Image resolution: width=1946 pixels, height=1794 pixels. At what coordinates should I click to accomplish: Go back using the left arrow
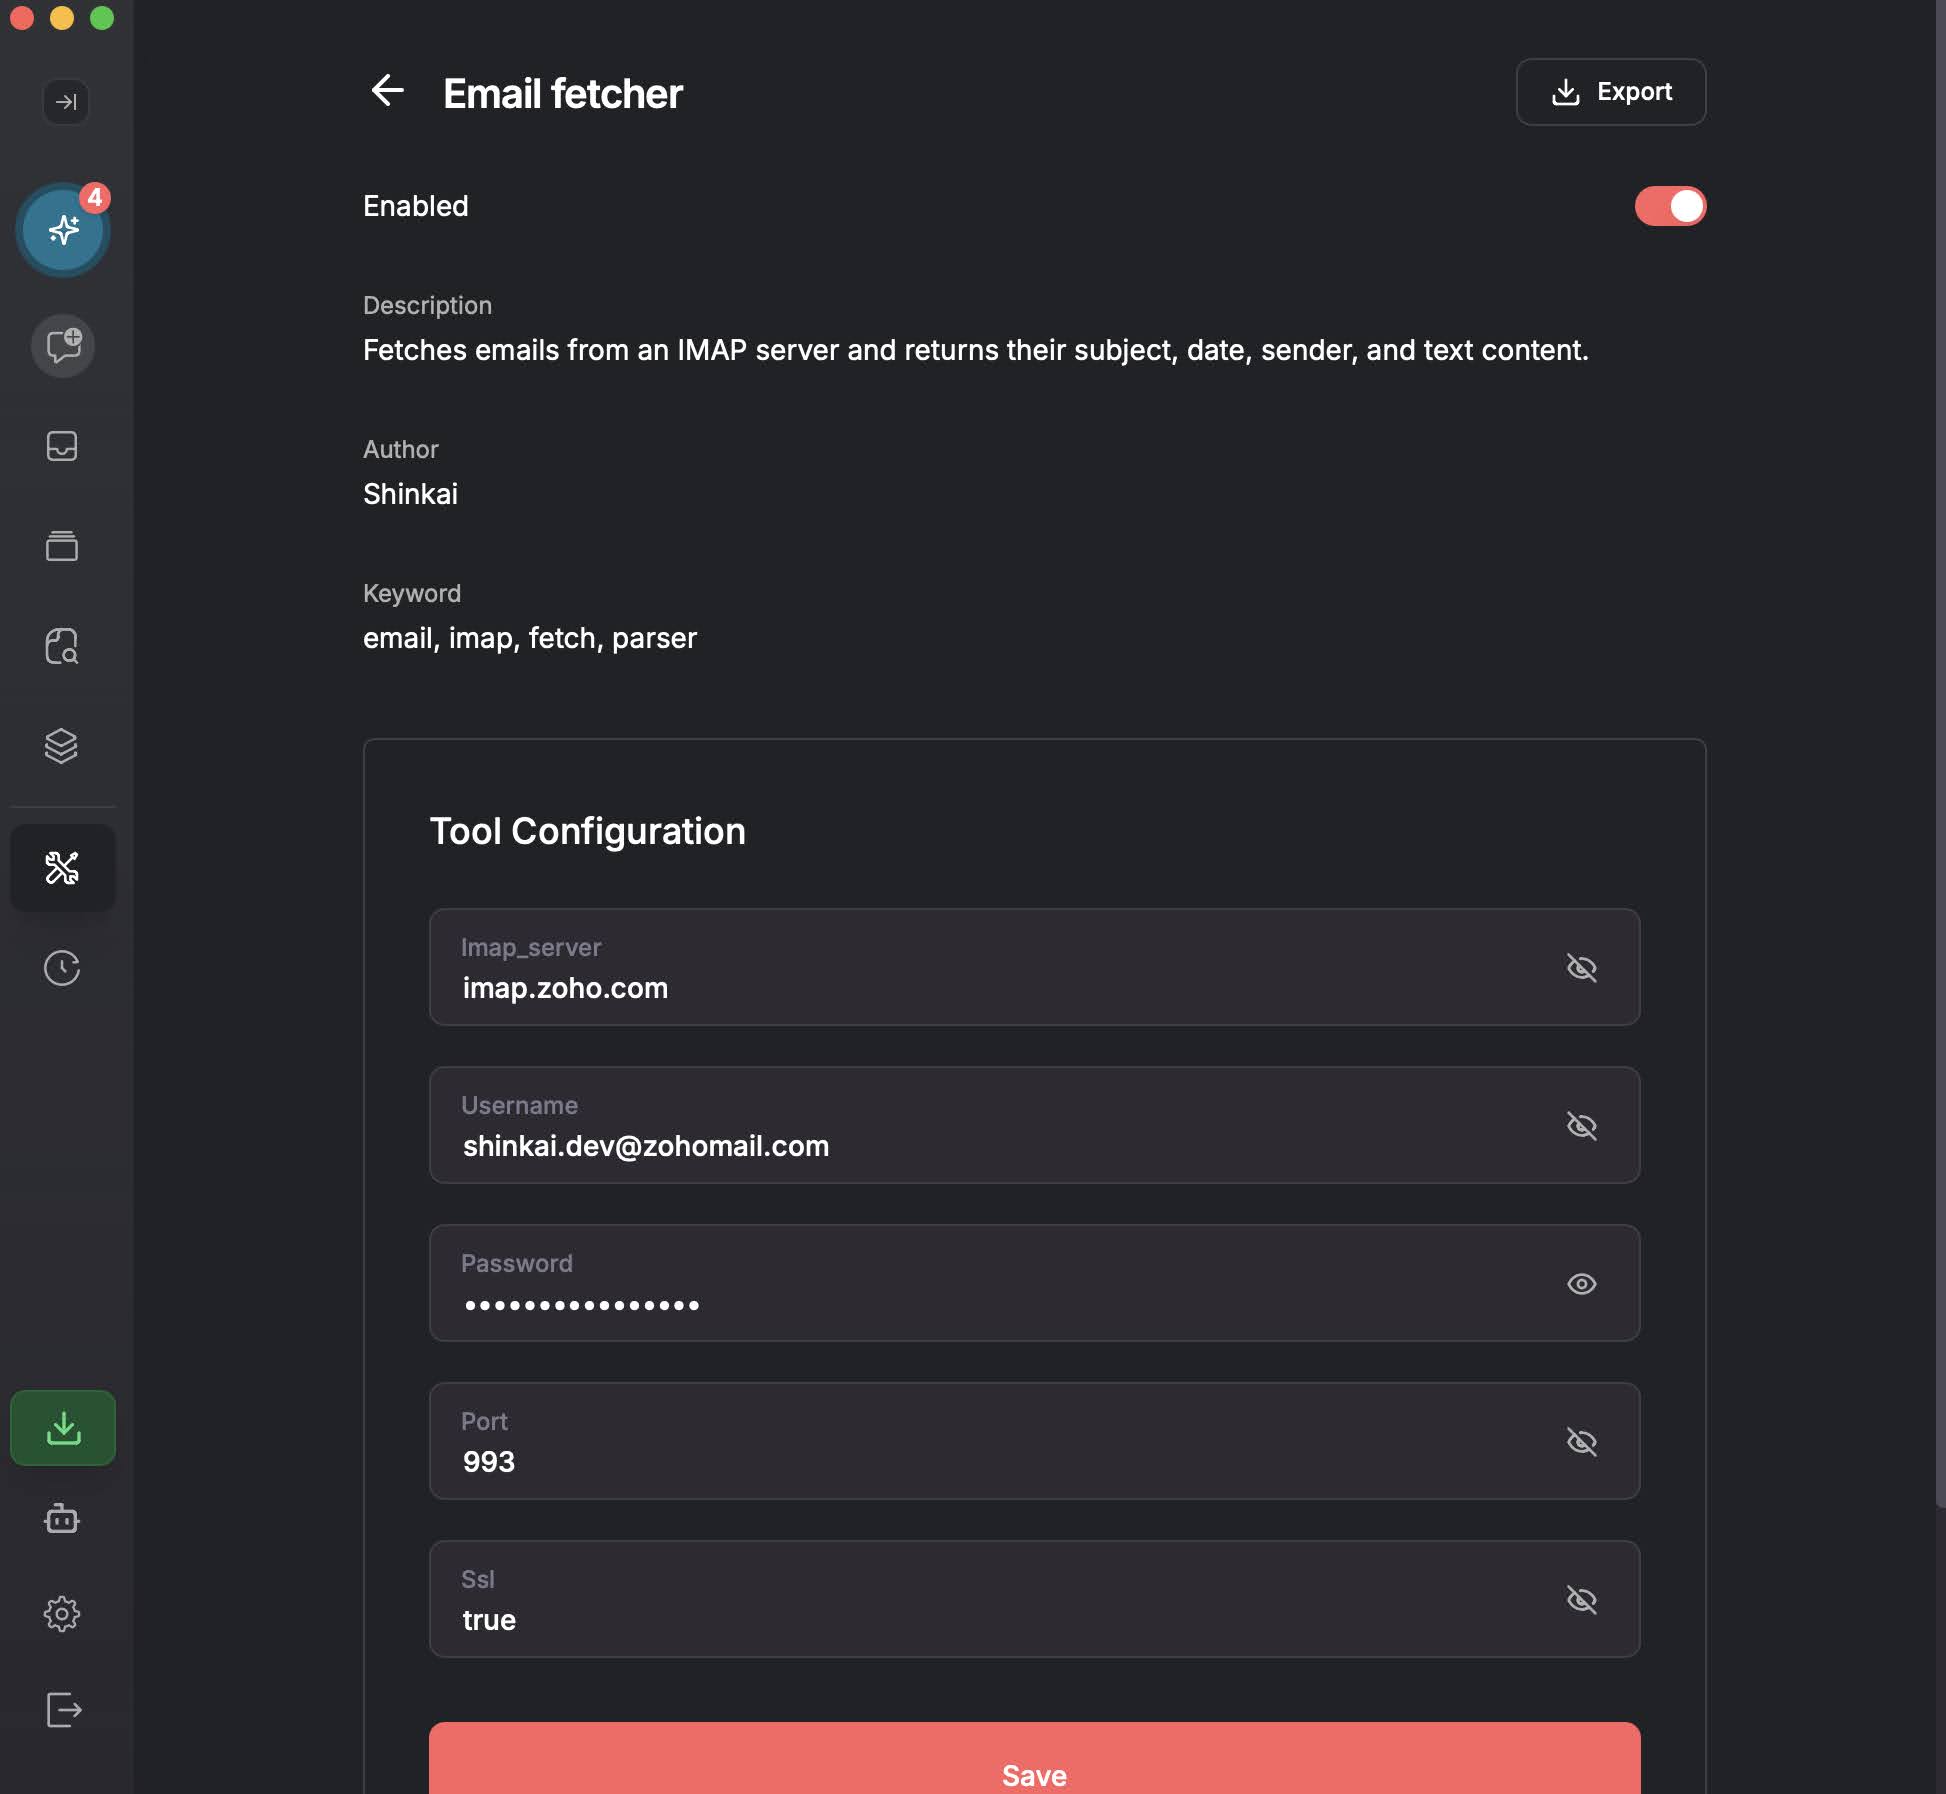[388, 91]
